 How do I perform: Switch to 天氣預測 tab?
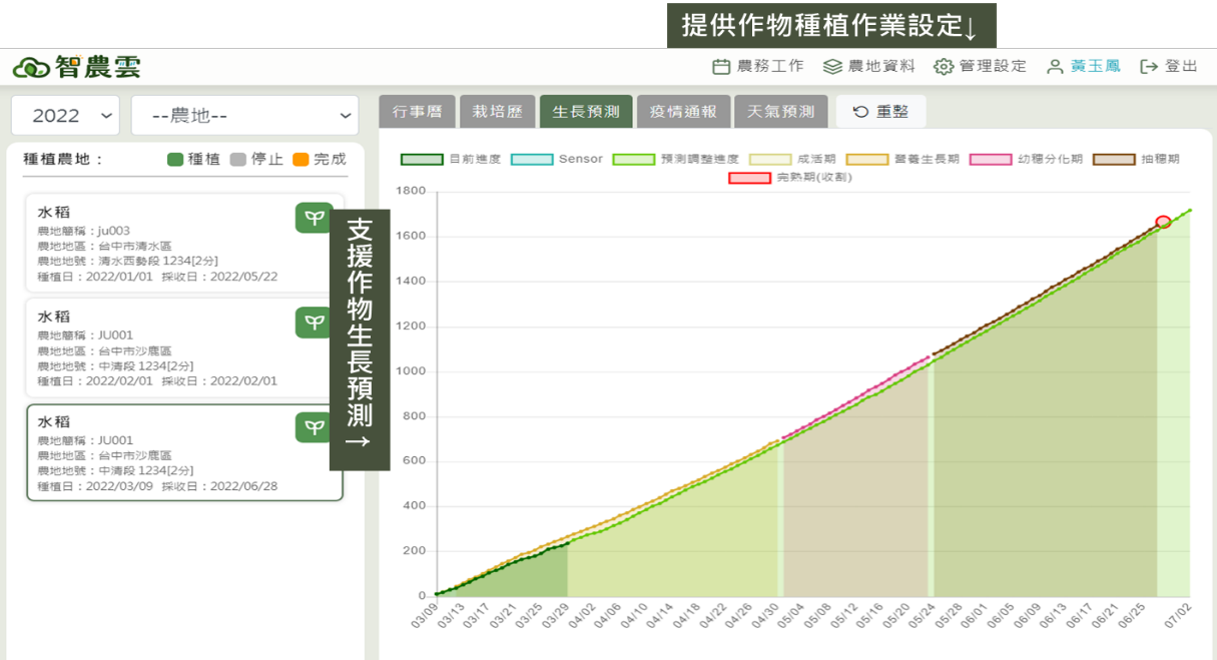[781, 112]
